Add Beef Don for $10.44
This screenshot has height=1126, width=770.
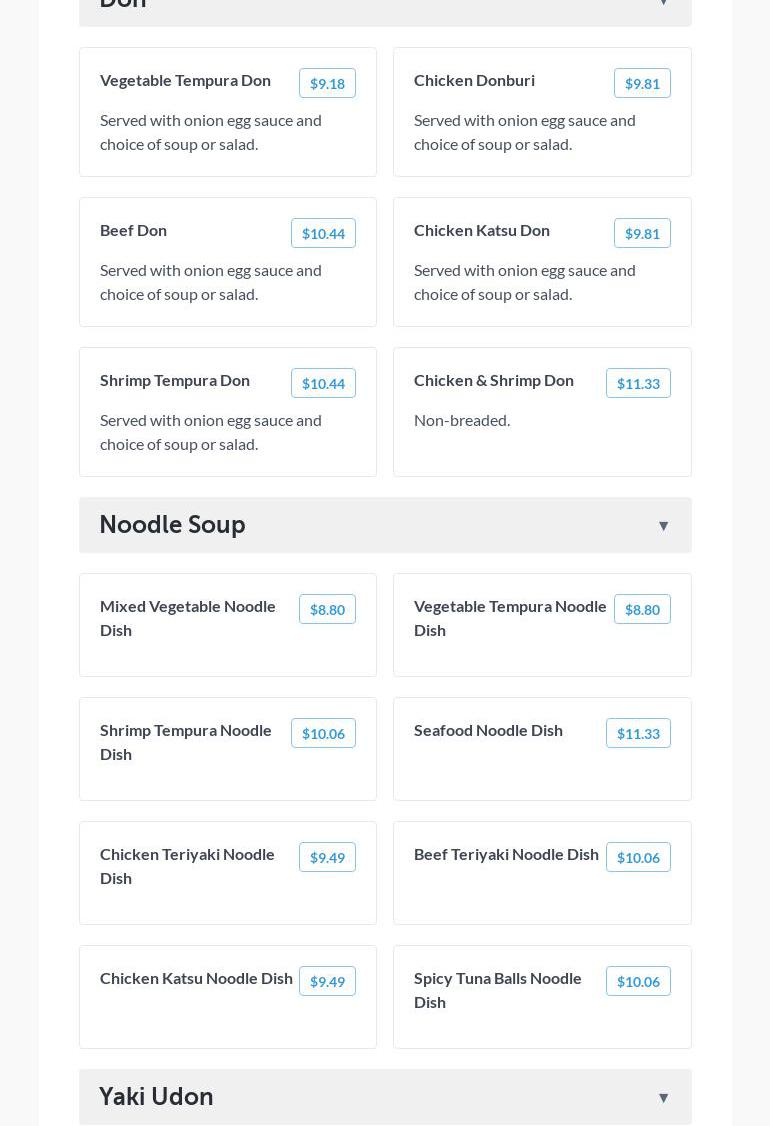click(x=323, y=234)
